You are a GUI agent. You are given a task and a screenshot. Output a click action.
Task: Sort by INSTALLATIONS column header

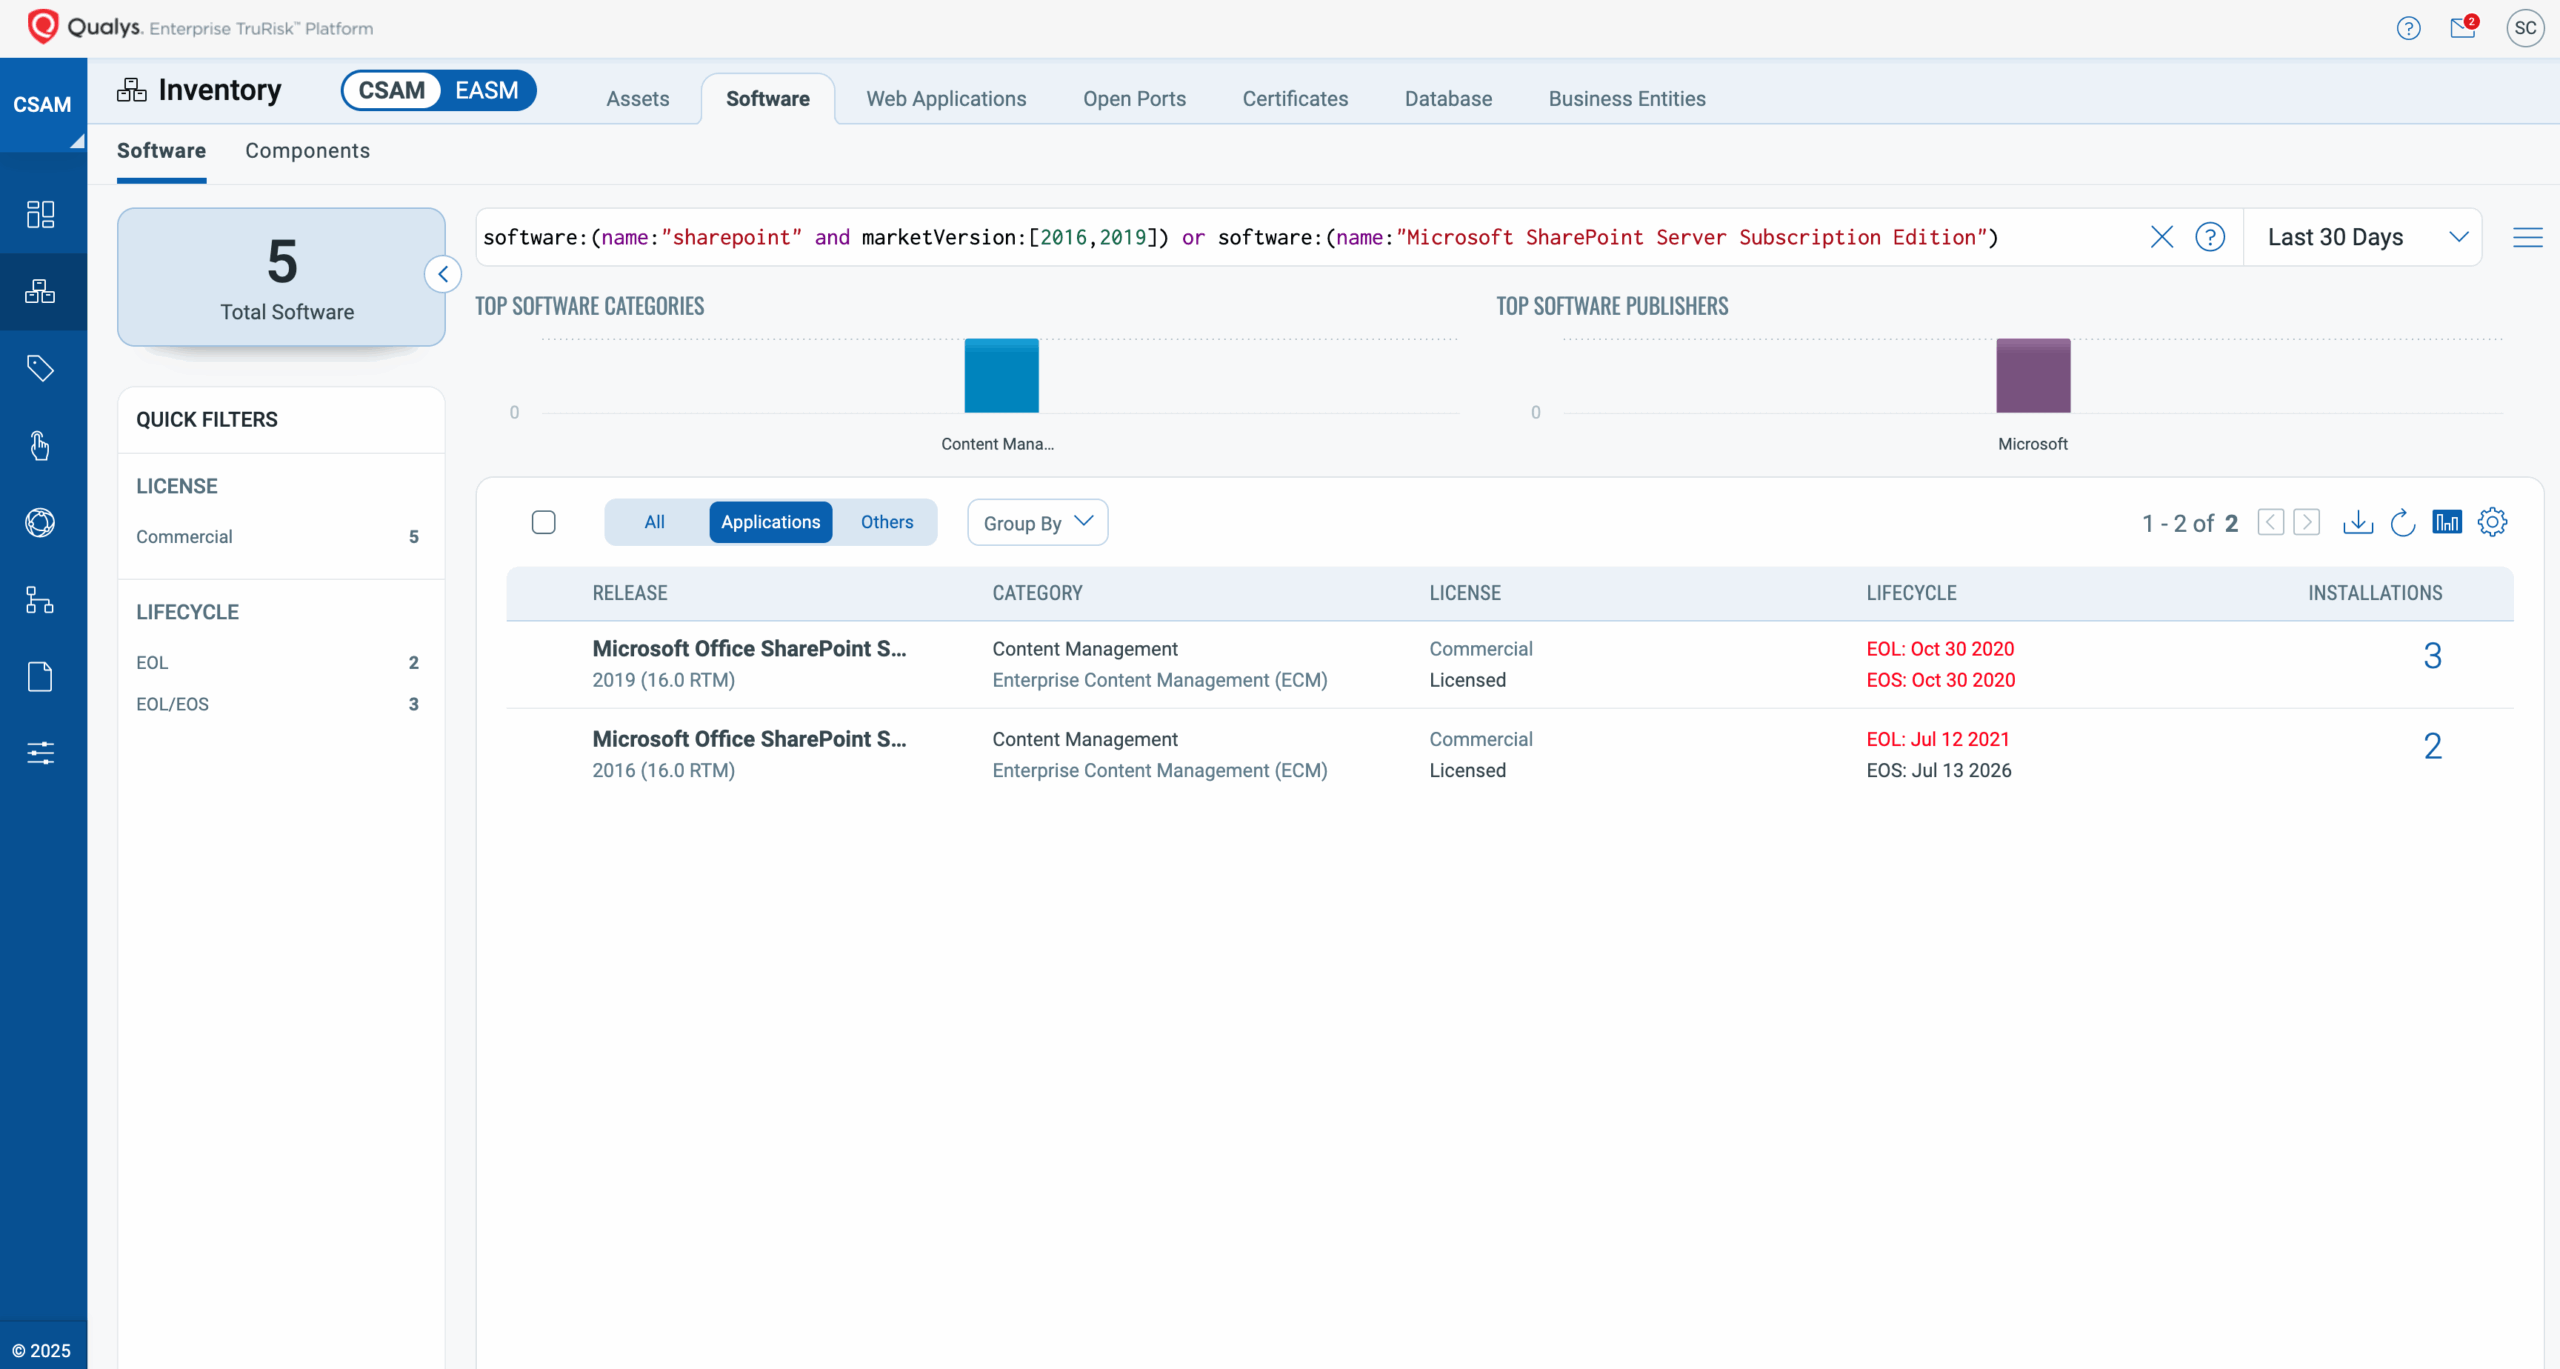[x=2375, y=593]
